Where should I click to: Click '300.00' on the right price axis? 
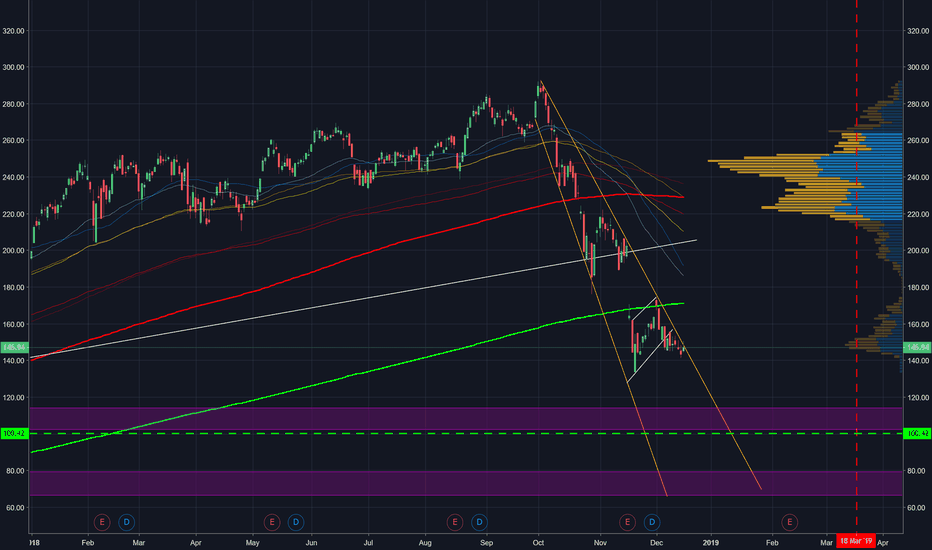point(918,67)
